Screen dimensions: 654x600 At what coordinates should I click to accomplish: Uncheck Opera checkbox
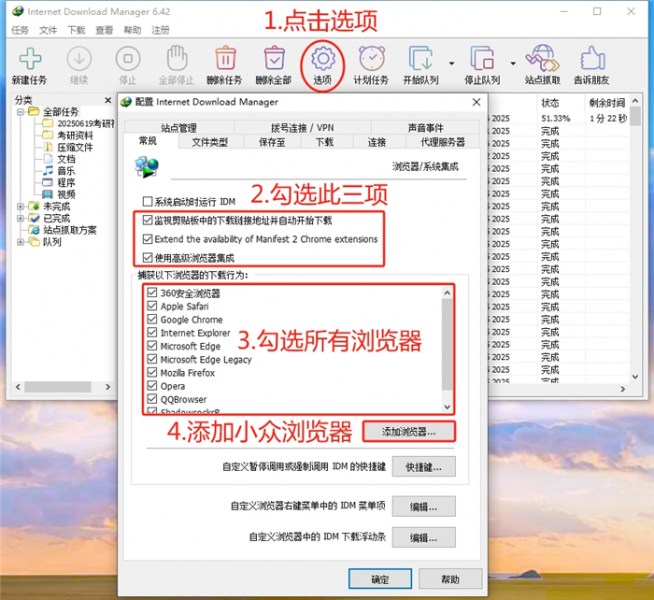pyautogui.click(x=152, y=386)
